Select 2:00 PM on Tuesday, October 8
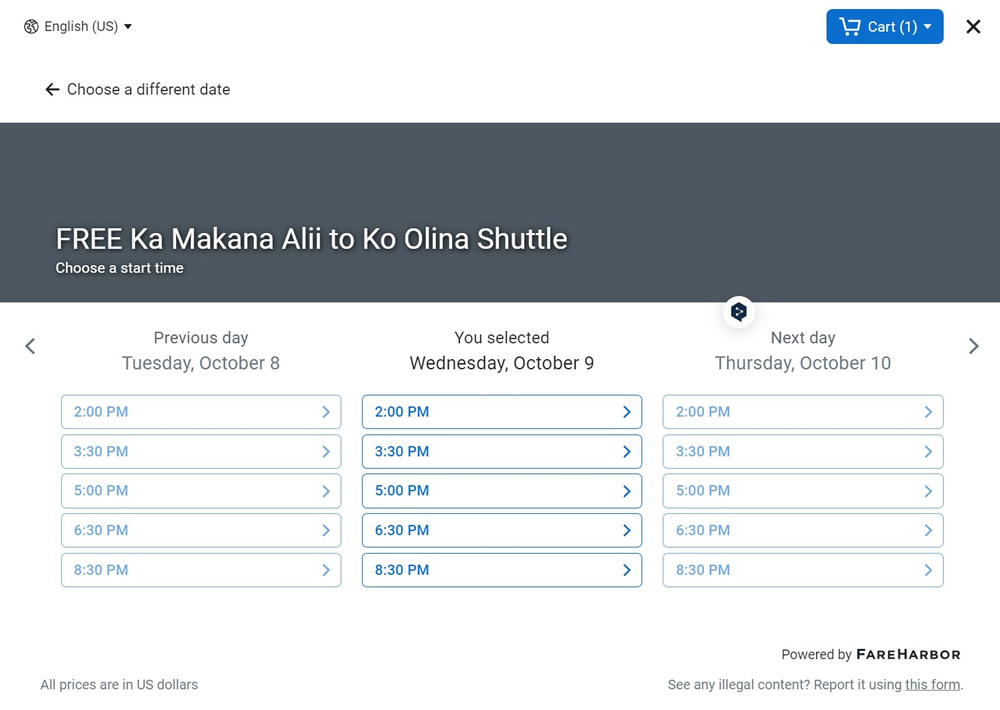The height and width of the screenshot is (710, 1000). (200, 412)
